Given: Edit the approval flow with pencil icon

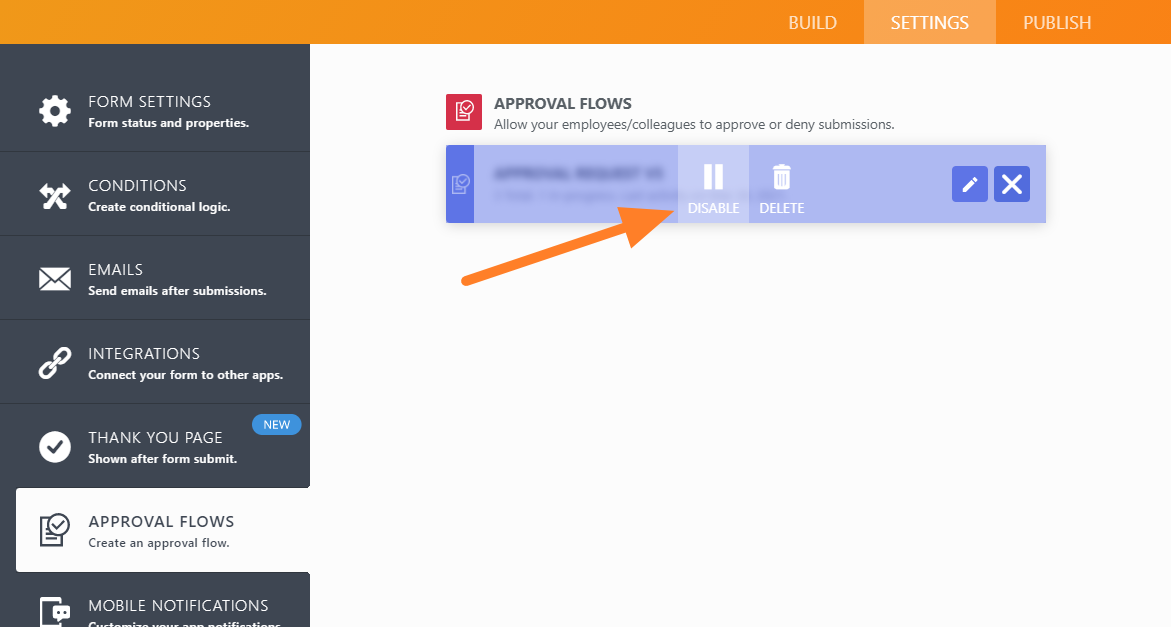Looking at the screenshot, I should (x=969, y=184).
